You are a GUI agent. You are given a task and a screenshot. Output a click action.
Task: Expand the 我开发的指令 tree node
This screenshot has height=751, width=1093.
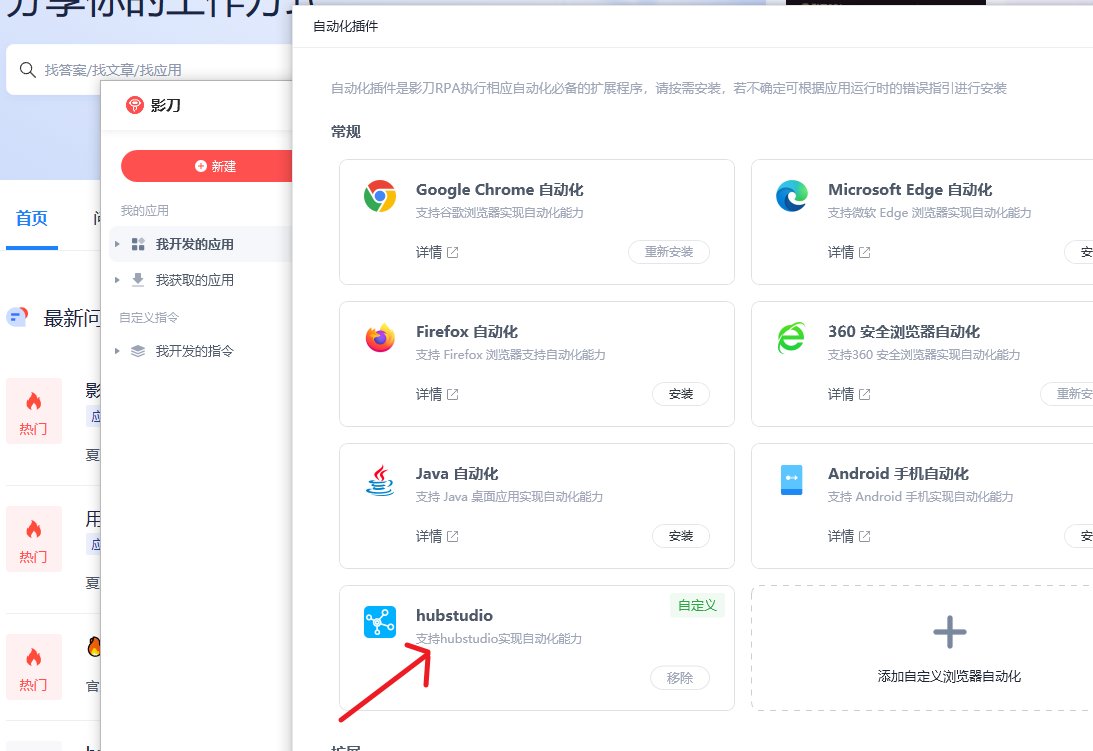pos(117,351)
